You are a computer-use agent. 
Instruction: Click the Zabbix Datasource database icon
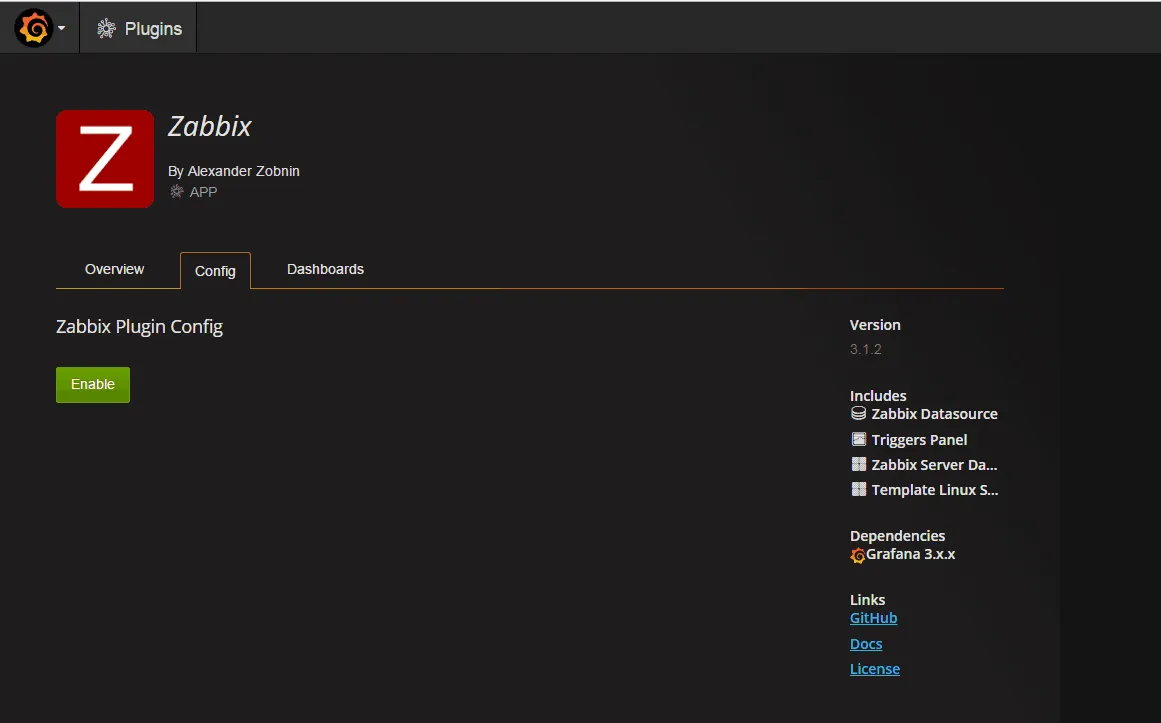pyautogui.click(x=858, y=413)
